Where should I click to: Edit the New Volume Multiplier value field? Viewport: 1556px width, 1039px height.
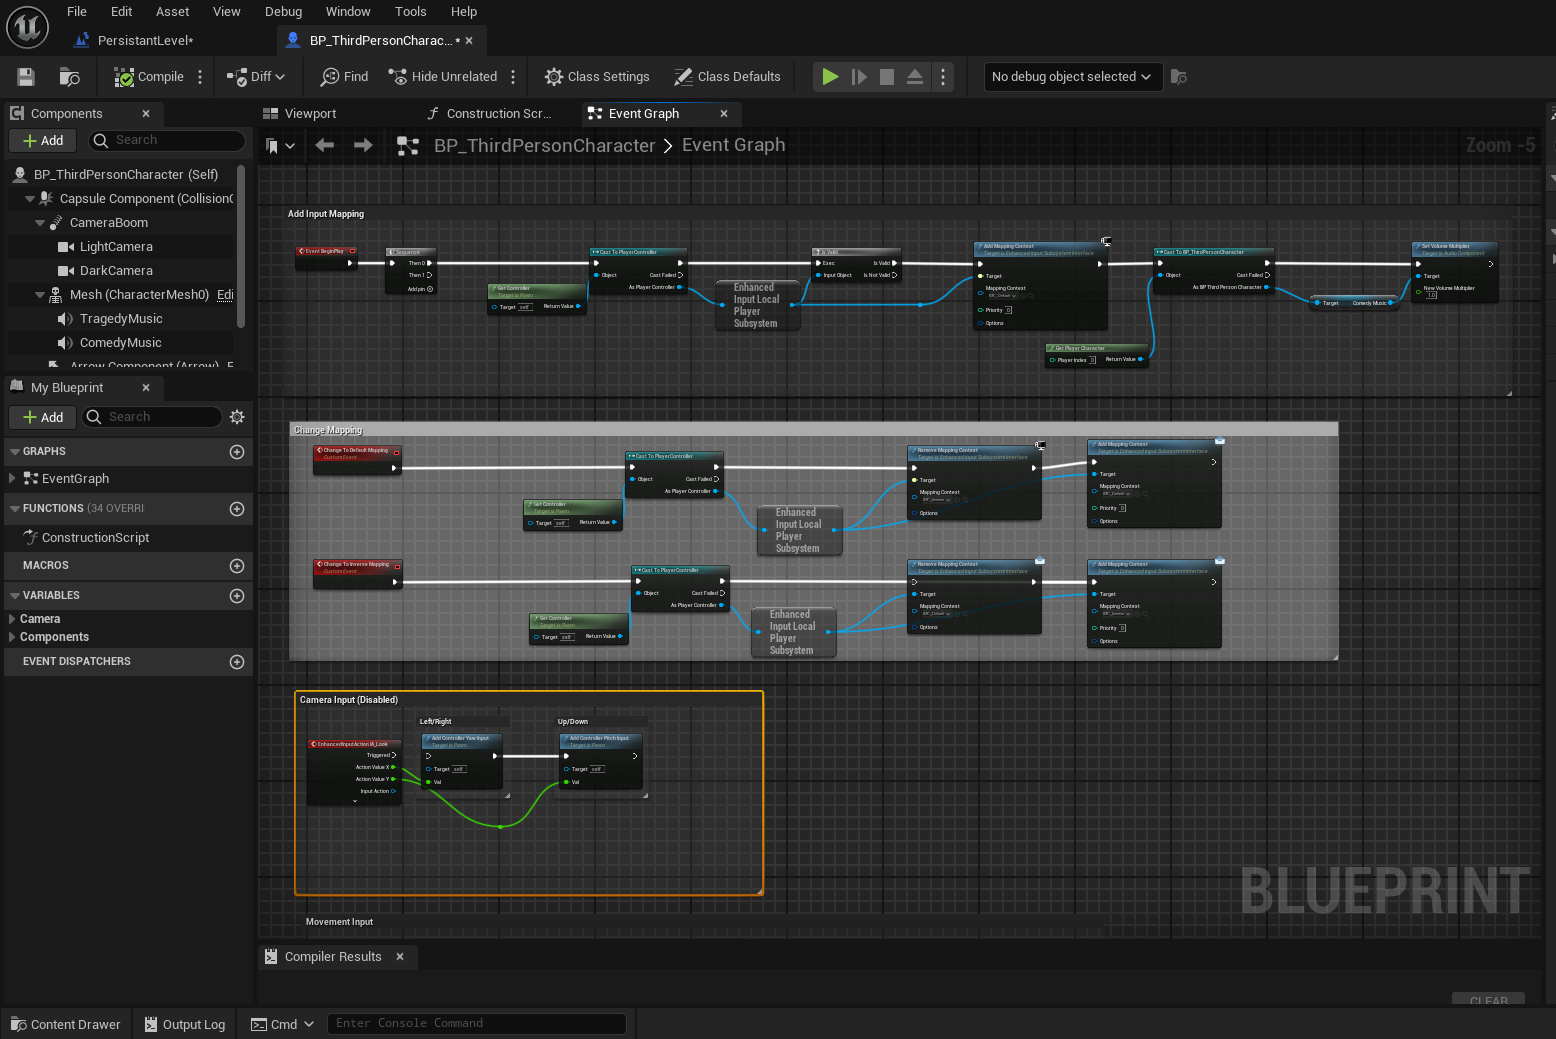pyautogui.click(x=1432, y=296)
